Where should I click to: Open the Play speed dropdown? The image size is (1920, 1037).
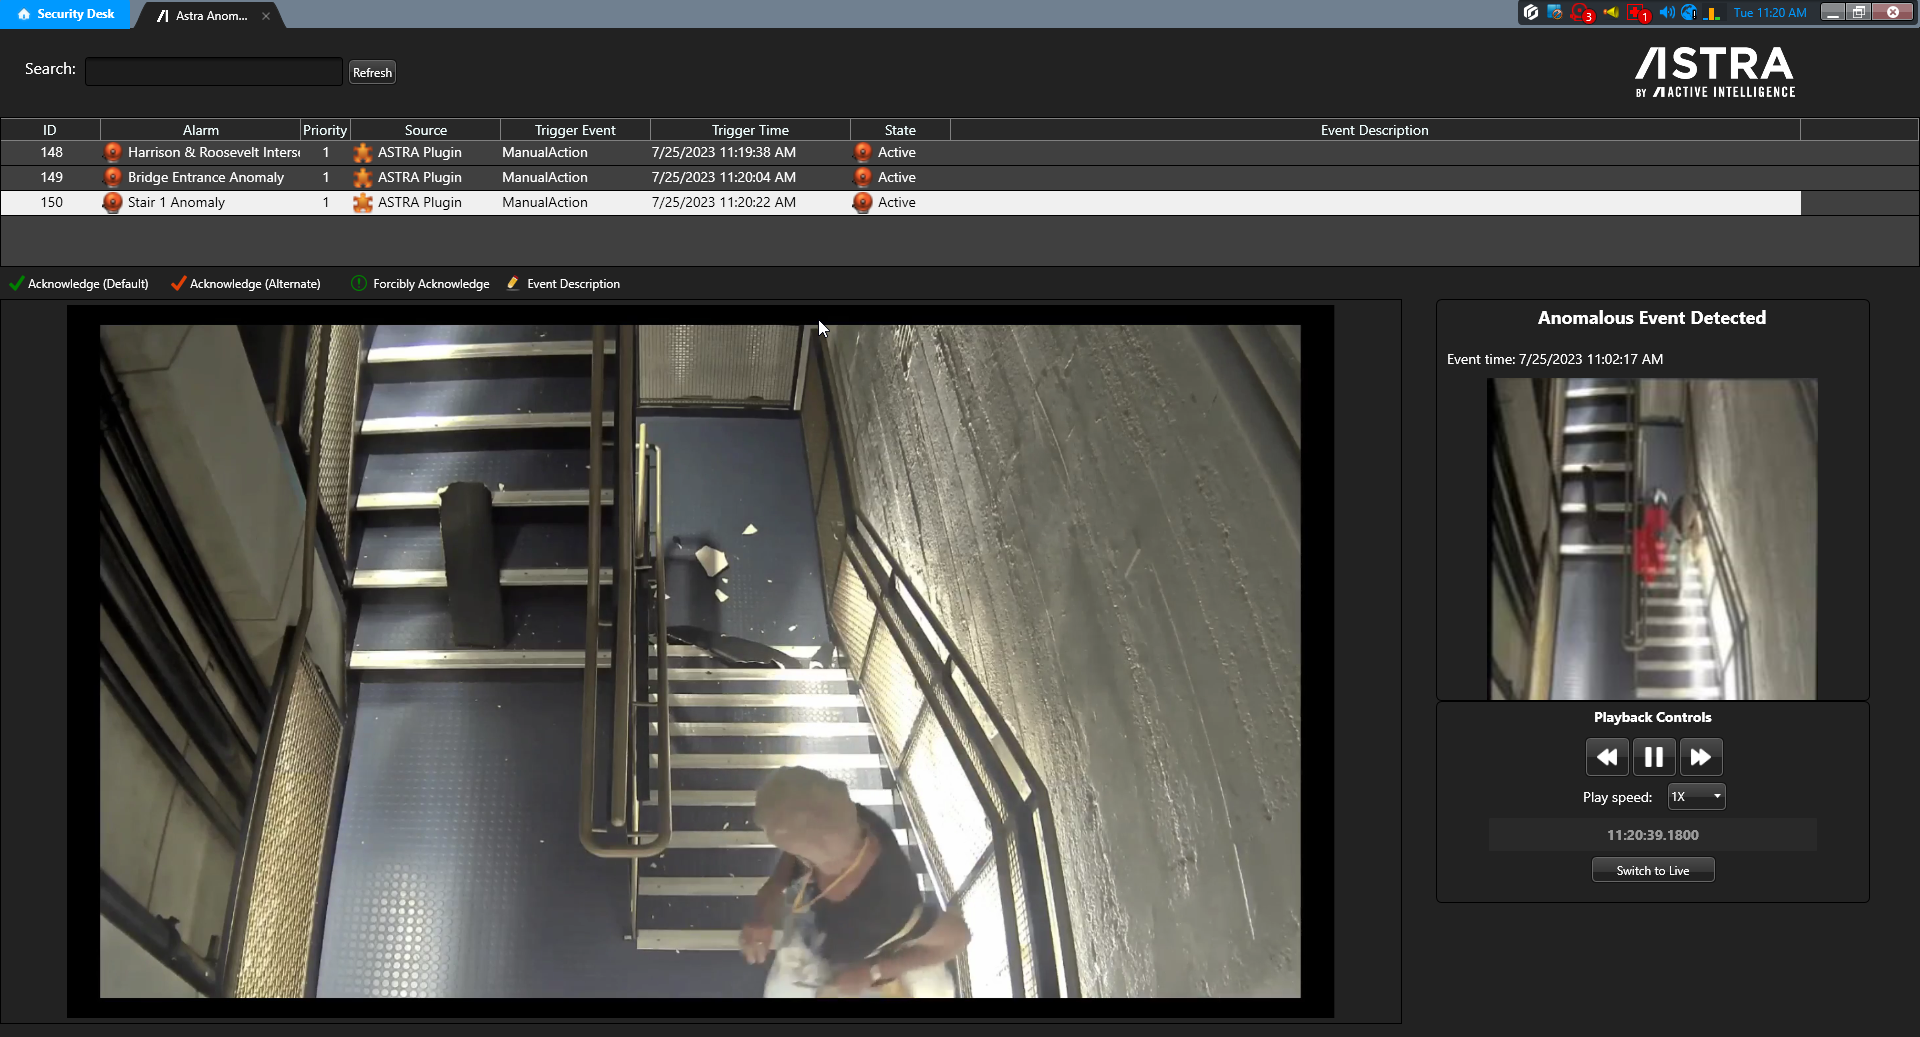coord(1696,797)
